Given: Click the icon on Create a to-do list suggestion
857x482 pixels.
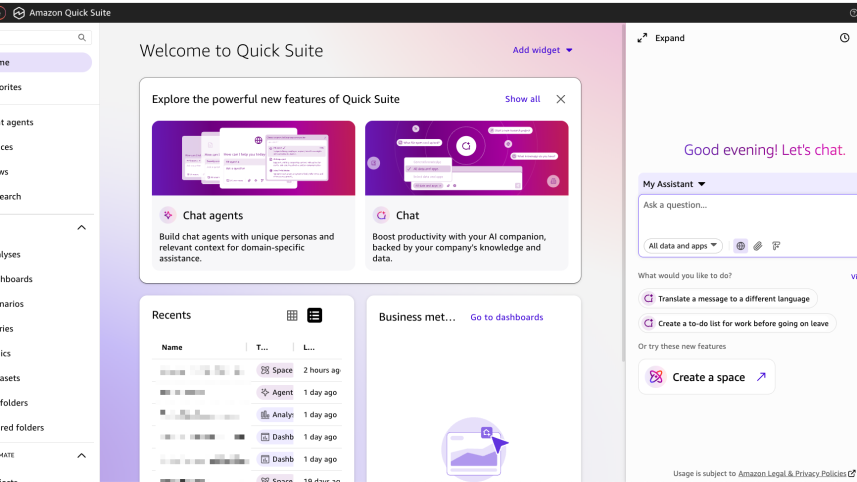Looking at the screenshot, I should (x=649, y=324).
